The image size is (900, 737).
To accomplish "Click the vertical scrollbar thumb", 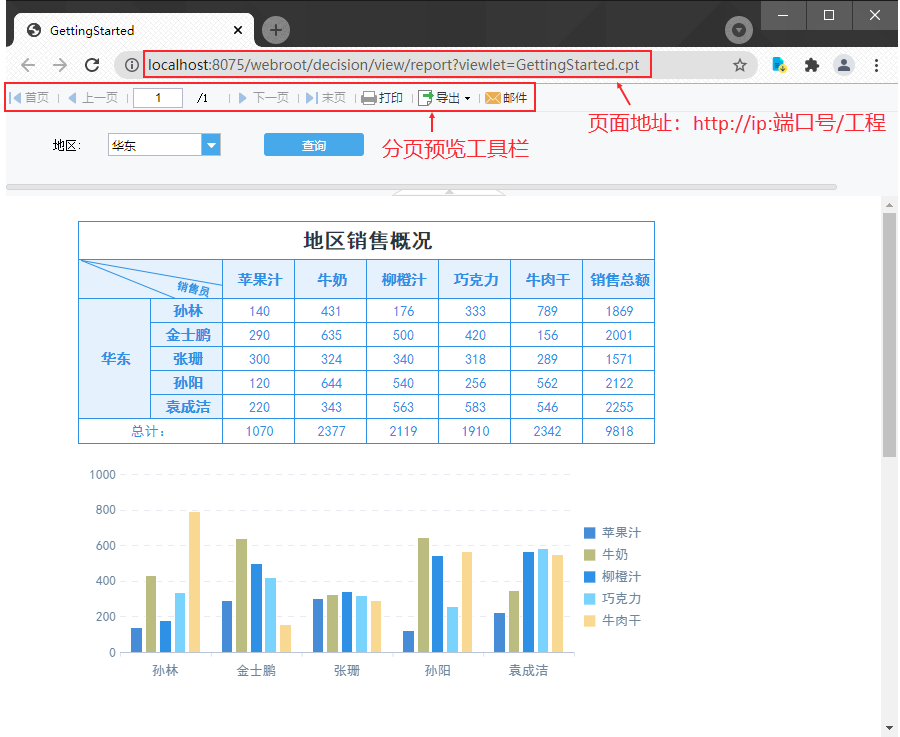I will pyautogui.click(x=889, y=335).
